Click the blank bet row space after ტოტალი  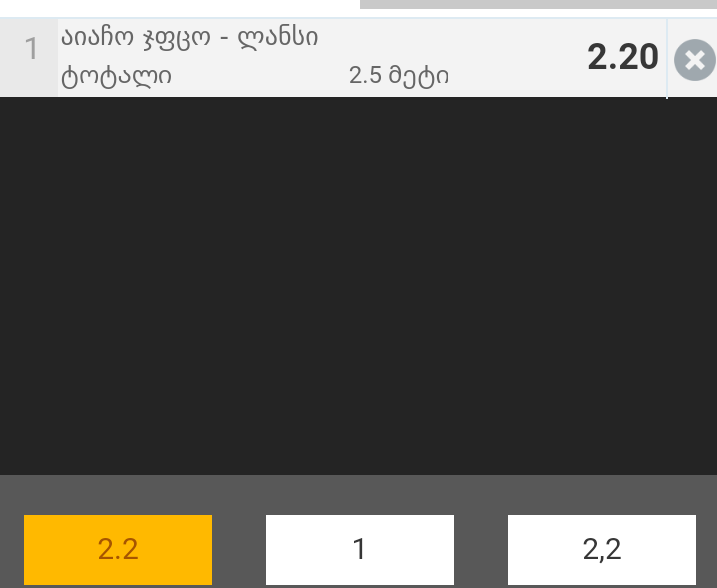pyautogui.click(x=260, y=76)
